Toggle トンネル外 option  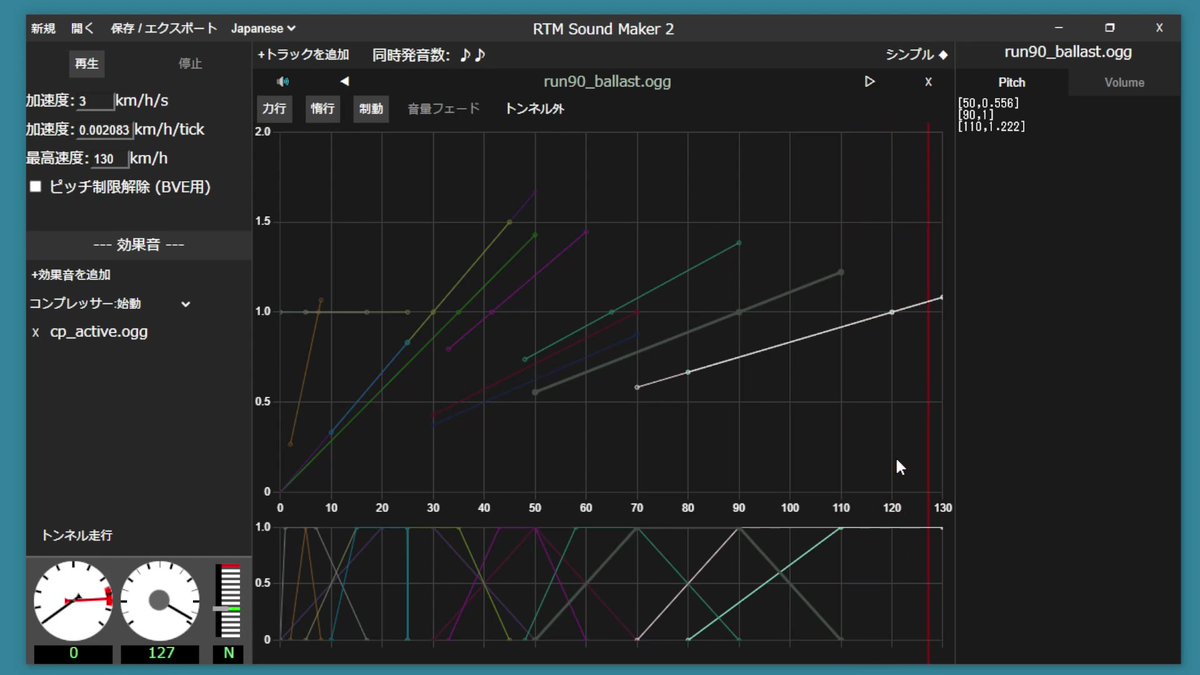535,109
